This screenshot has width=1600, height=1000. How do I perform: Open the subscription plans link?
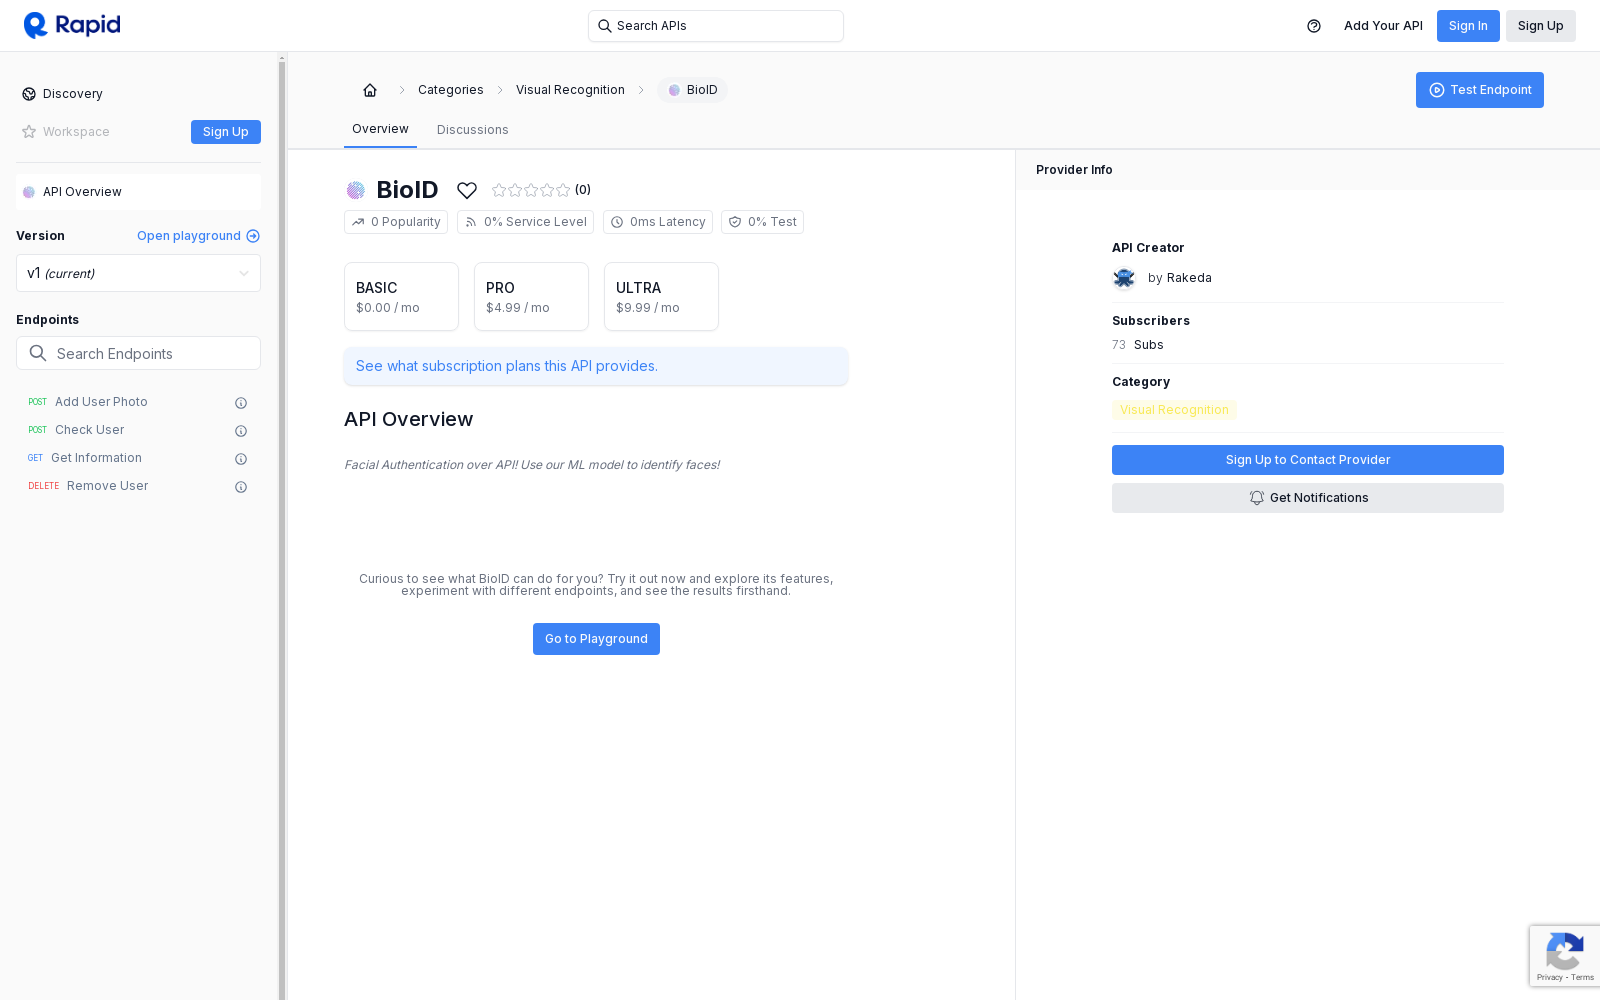click(596, 366)
